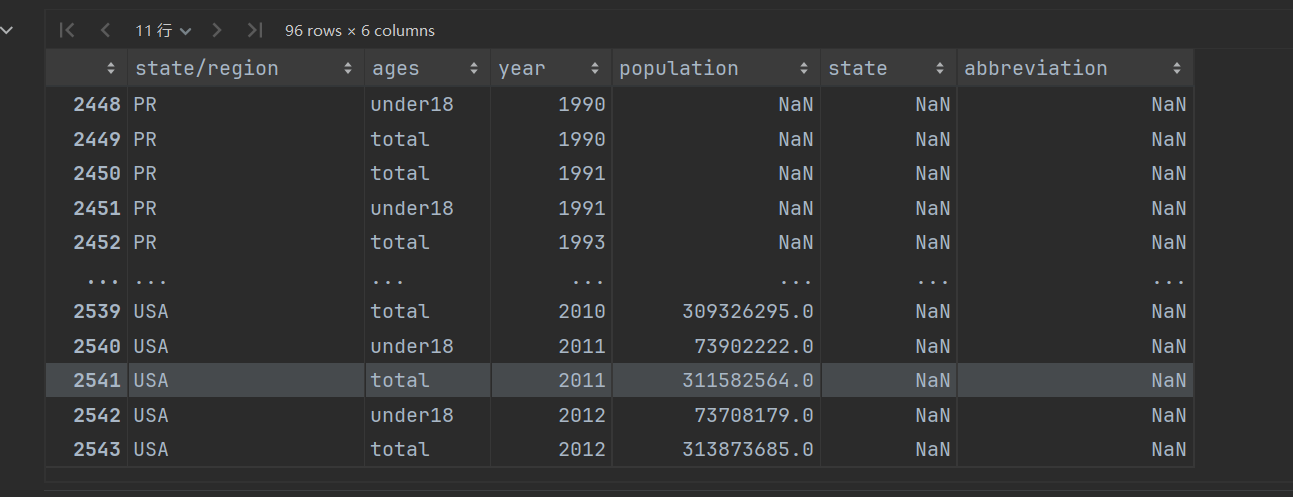Screen dimensions: 1293x497
Task: Click the index column sort arrows
Action: click(111, 69)
